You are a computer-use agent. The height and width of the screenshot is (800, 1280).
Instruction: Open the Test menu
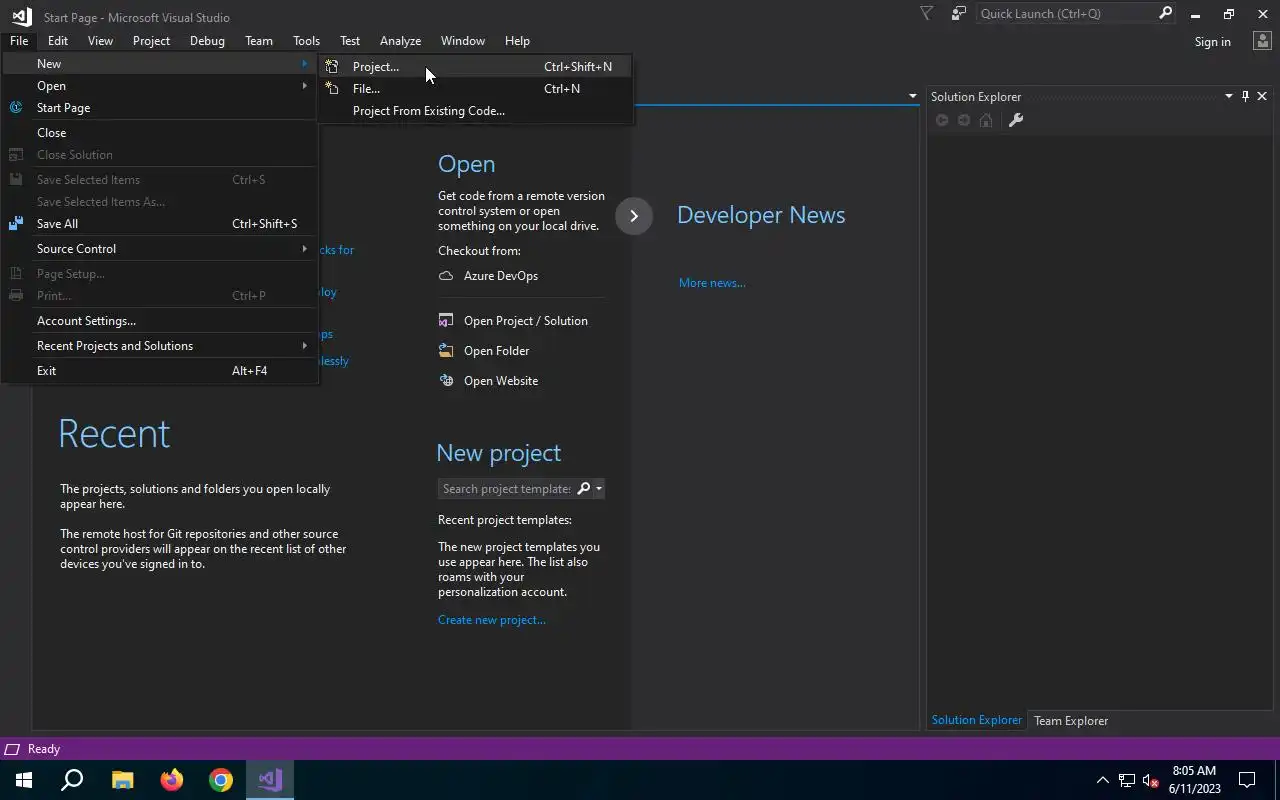pos(350,41)
